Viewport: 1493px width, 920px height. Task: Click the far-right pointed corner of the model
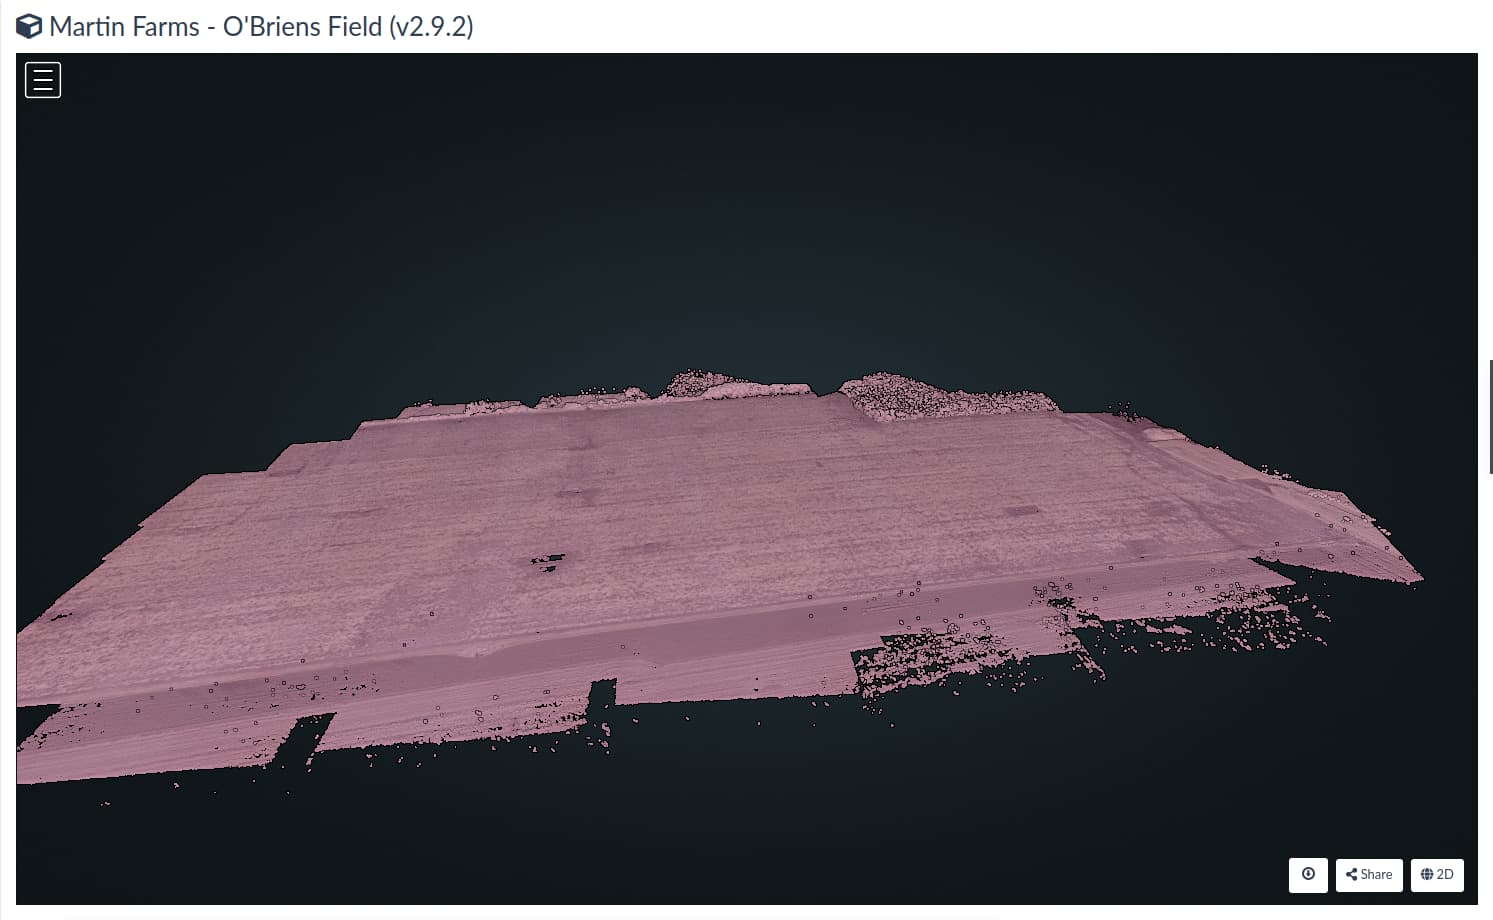[1416, 576]
